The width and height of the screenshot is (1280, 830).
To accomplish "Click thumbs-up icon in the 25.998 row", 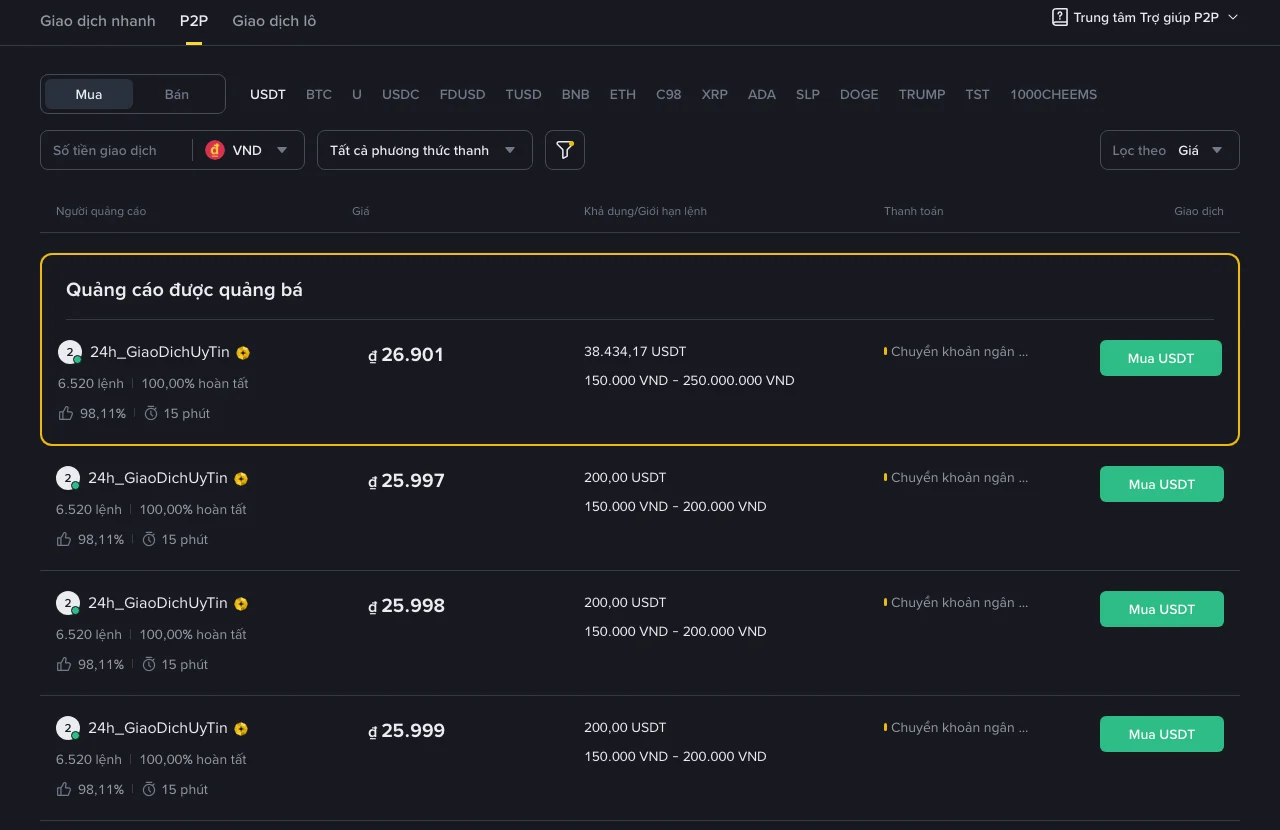I will tap(65, 664).
